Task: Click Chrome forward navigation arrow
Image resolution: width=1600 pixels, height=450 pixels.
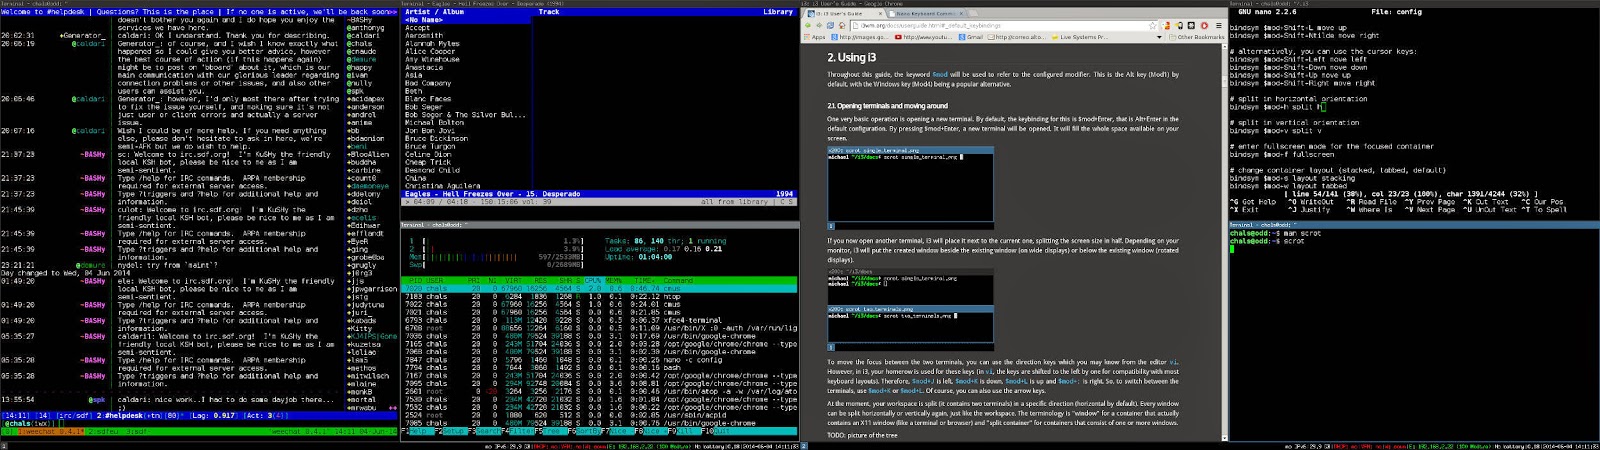Action: 819,25
